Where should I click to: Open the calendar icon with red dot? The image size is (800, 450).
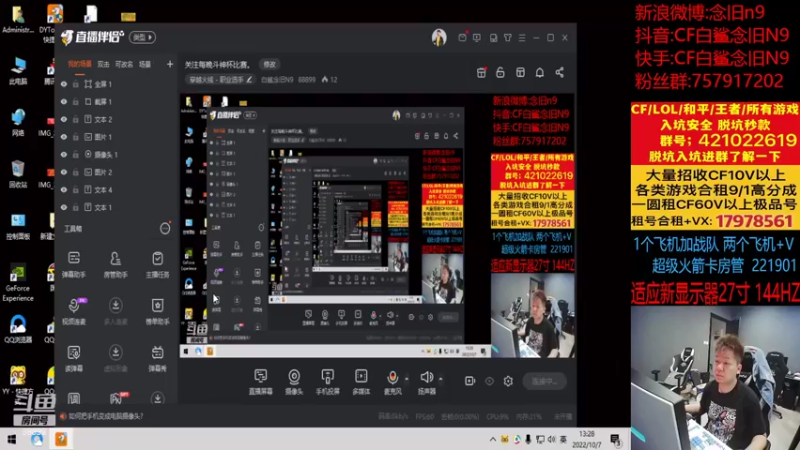pos(481,72)
